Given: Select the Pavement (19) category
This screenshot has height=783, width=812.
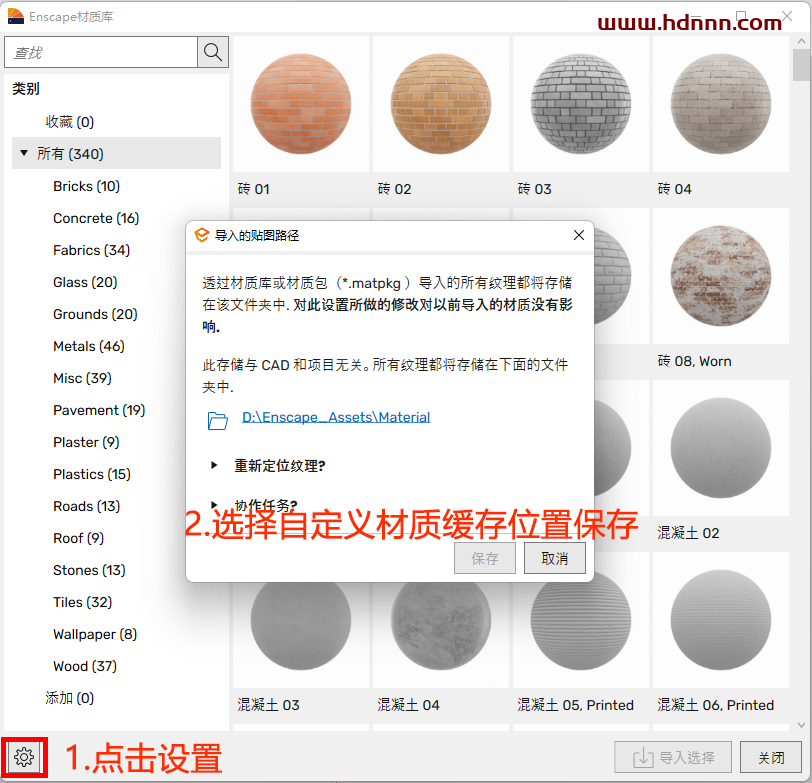Looking at the screenshot, I should pyautogui.click(x=99, y=410).
